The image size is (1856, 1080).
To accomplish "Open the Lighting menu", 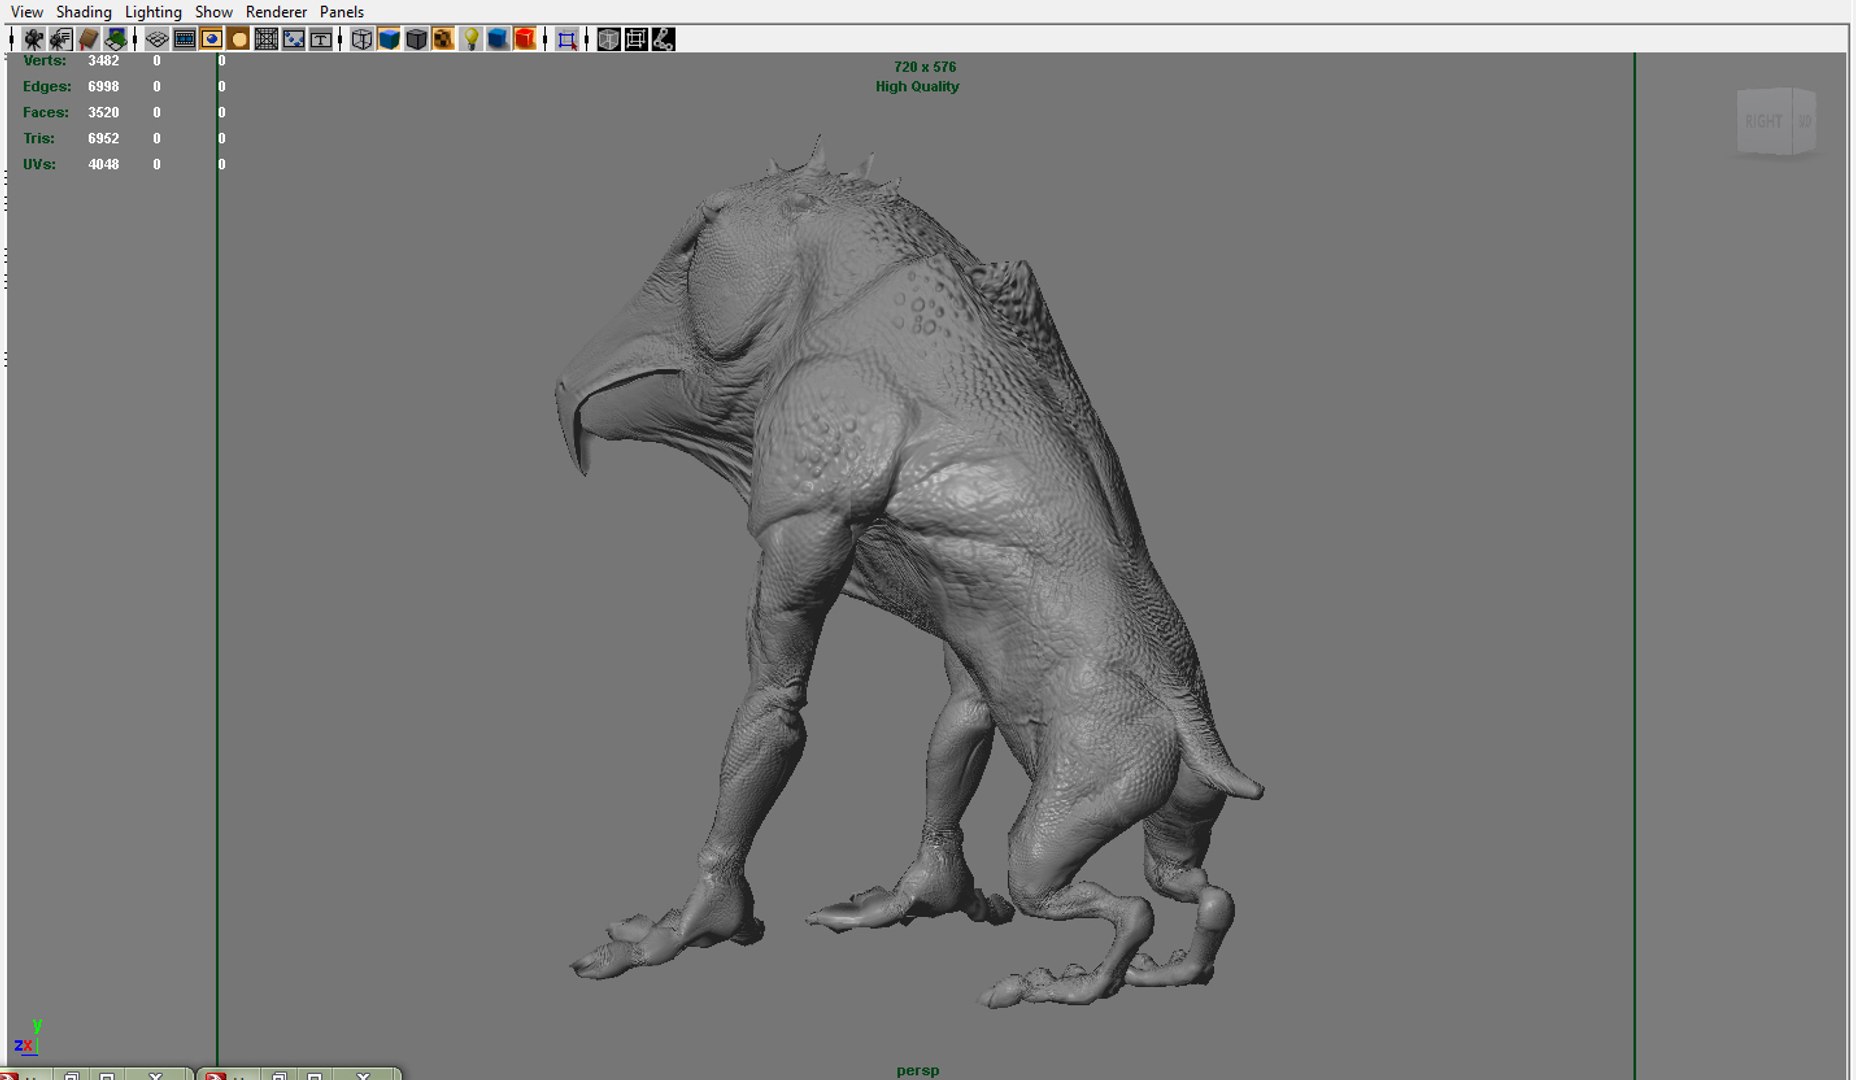I will tap(153, 12).
